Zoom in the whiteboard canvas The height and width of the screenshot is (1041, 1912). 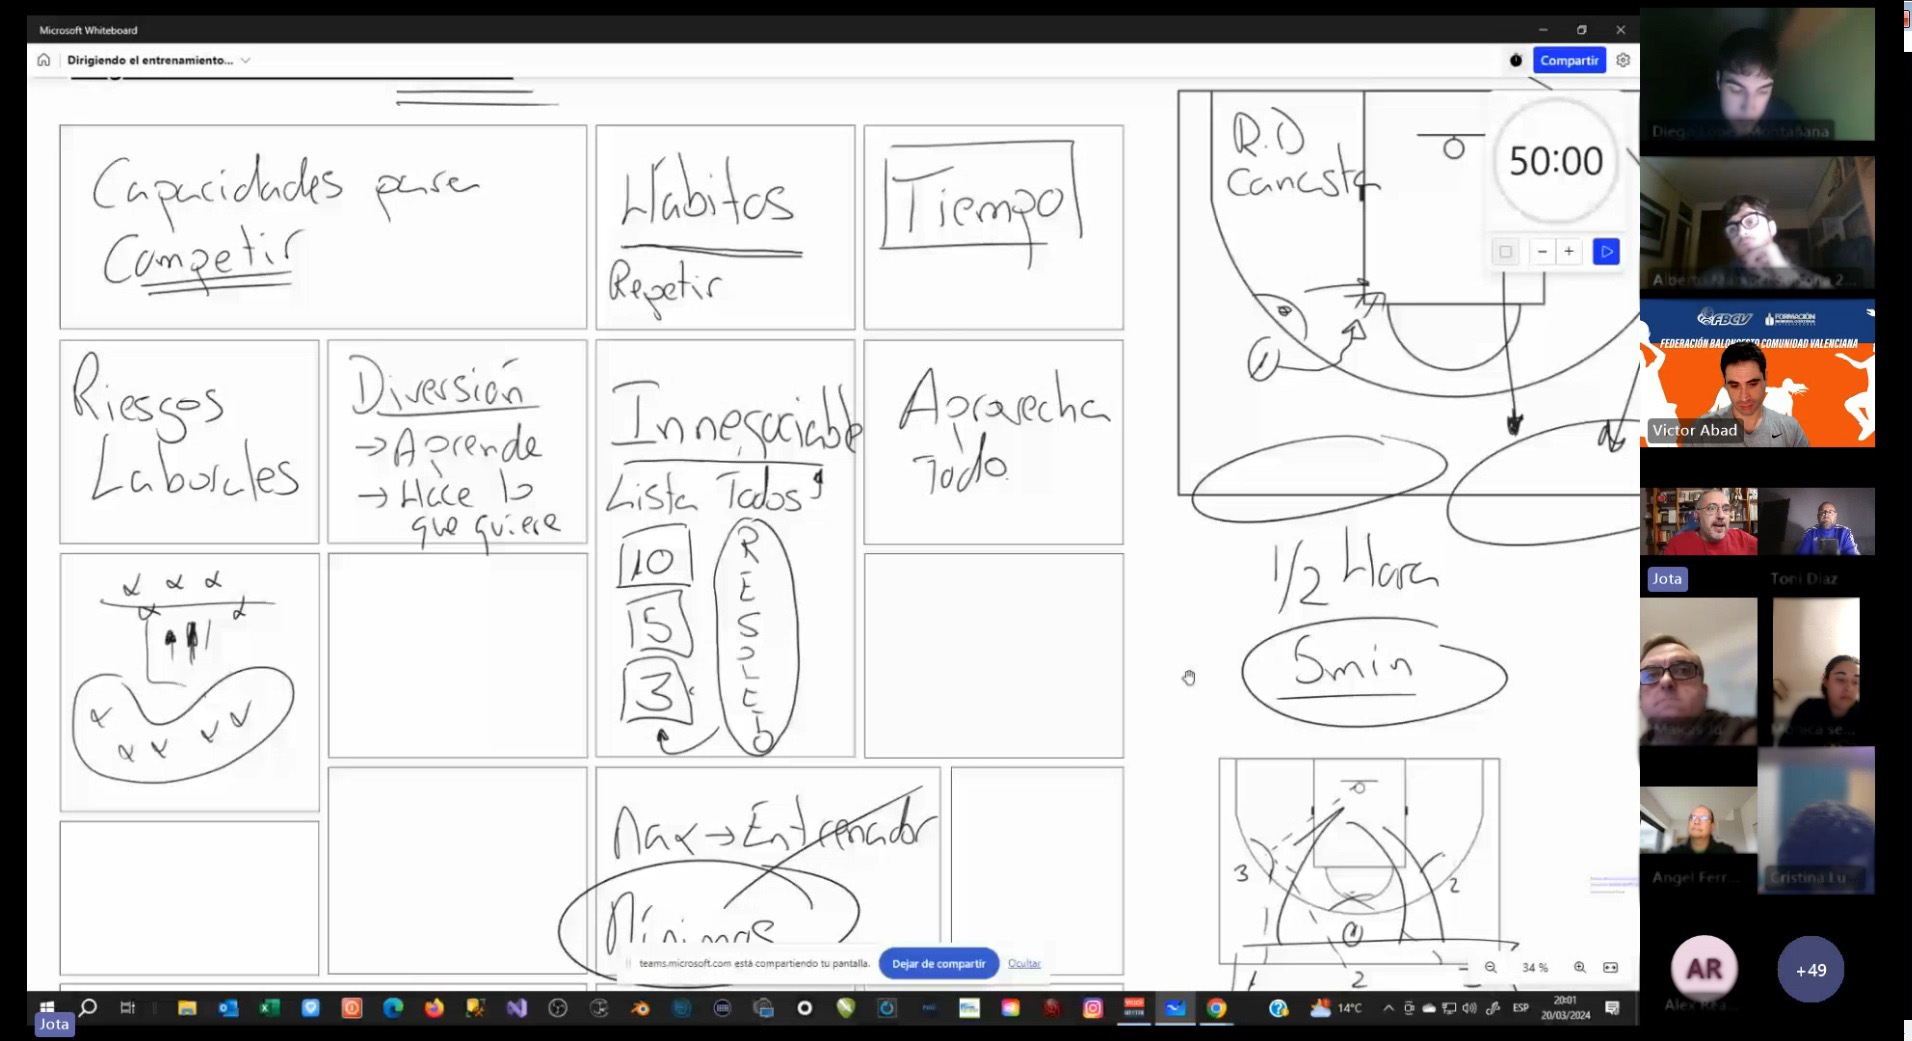click(1580, 967)
